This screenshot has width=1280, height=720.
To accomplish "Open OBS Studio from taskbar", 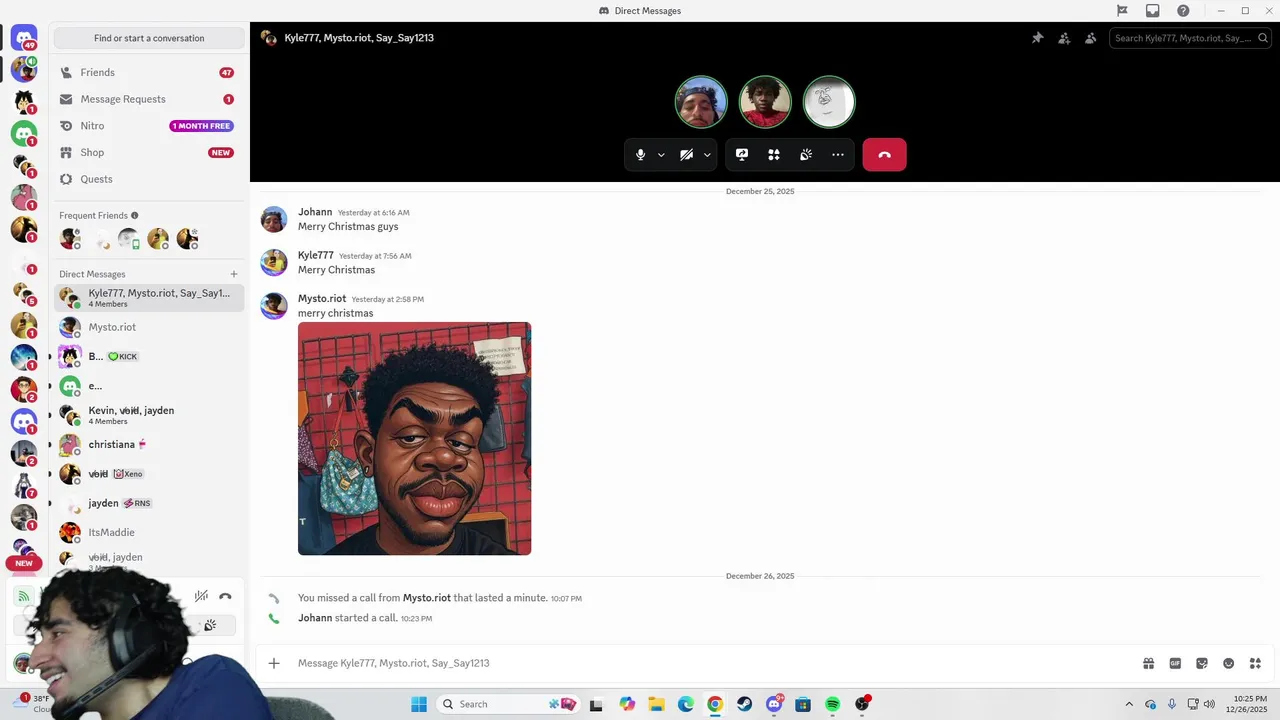I will click(x=862, y=704).
